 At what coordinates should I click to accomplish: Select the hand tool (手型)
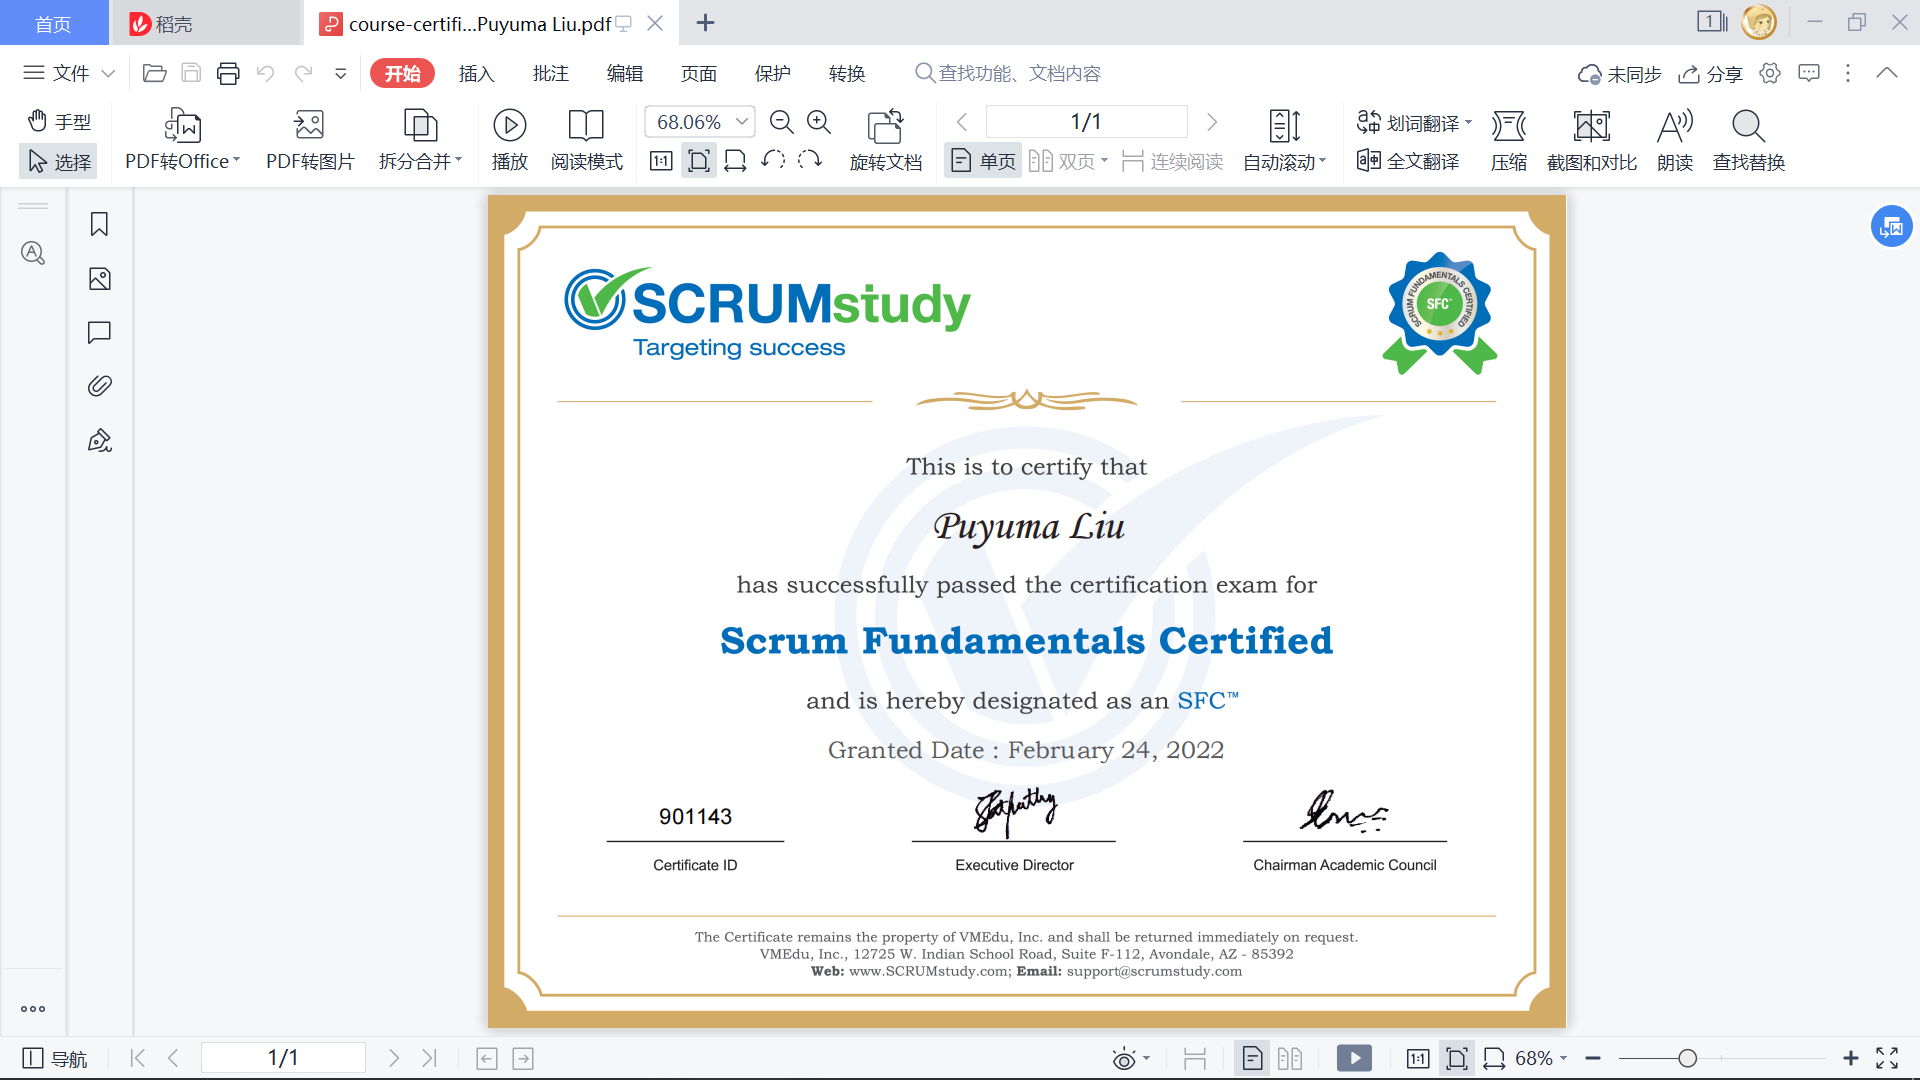point(59,121)
